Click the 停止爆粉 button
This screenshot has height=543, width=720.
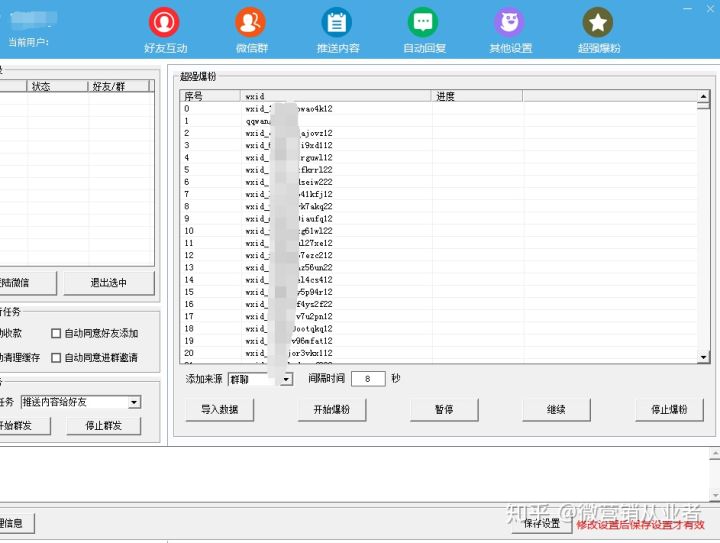[669, 410]
